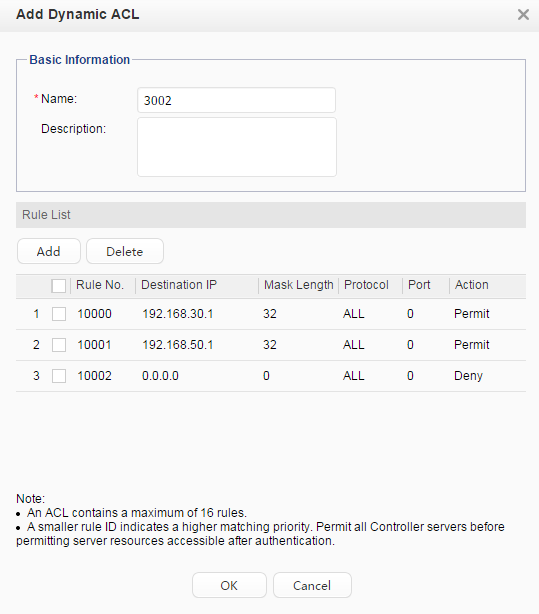Confirm the ACL with OK
Screen dimensions: 539x614
[229, 585]
